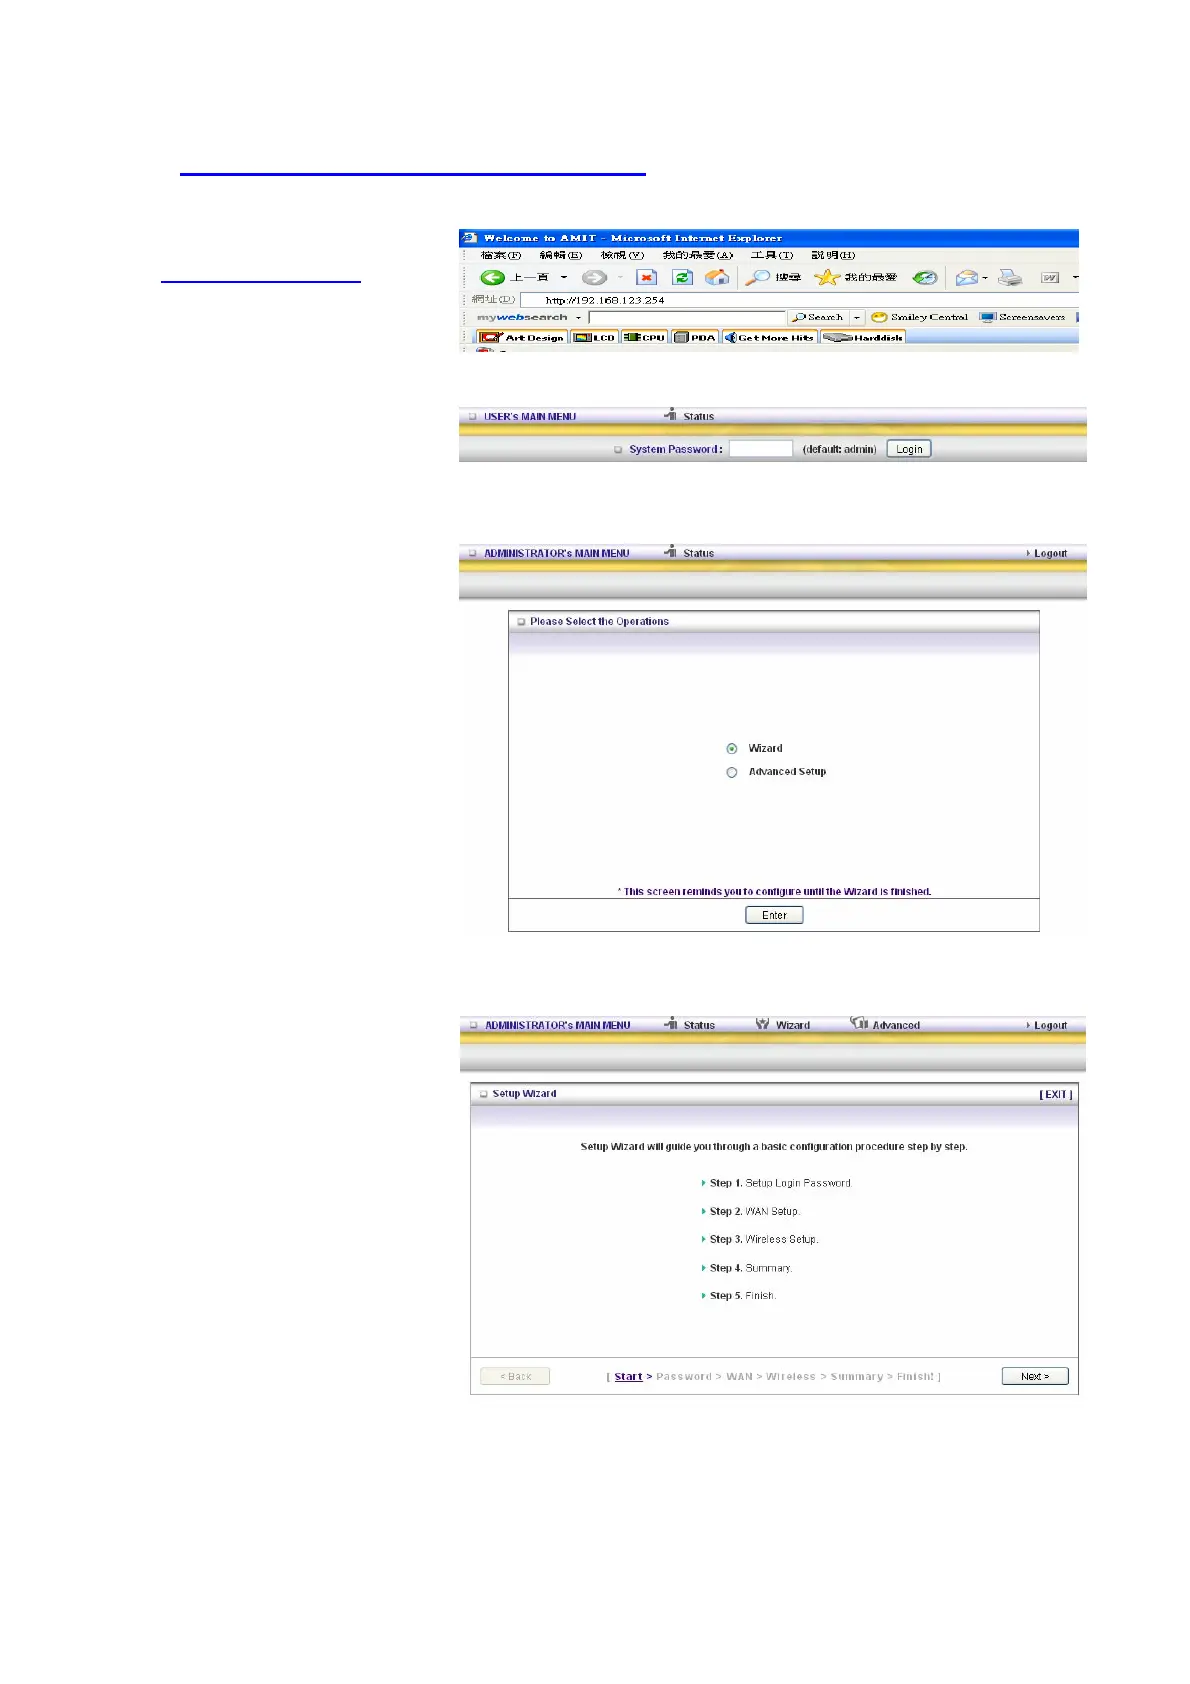
Task: Click the Art Design toolbar link
Action: 523,337
